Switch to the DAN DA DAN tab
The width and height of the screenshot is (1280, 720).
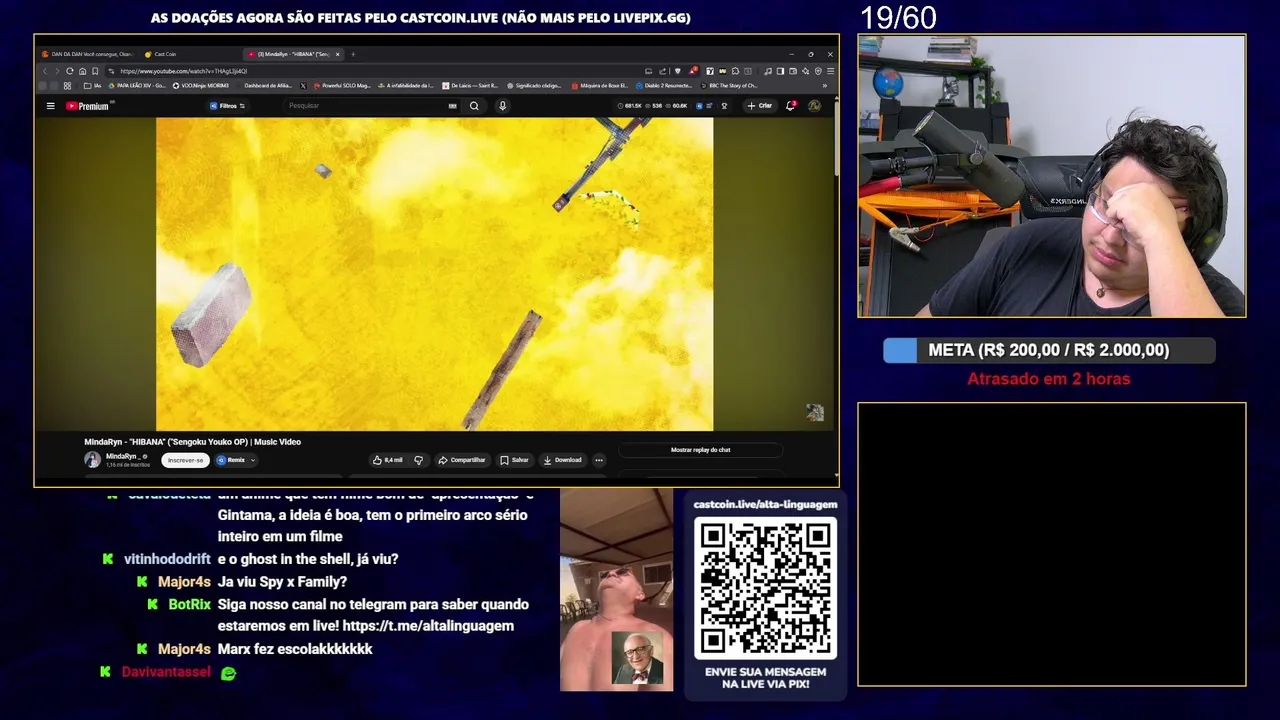pyautogui.click(x=87, y=54)
